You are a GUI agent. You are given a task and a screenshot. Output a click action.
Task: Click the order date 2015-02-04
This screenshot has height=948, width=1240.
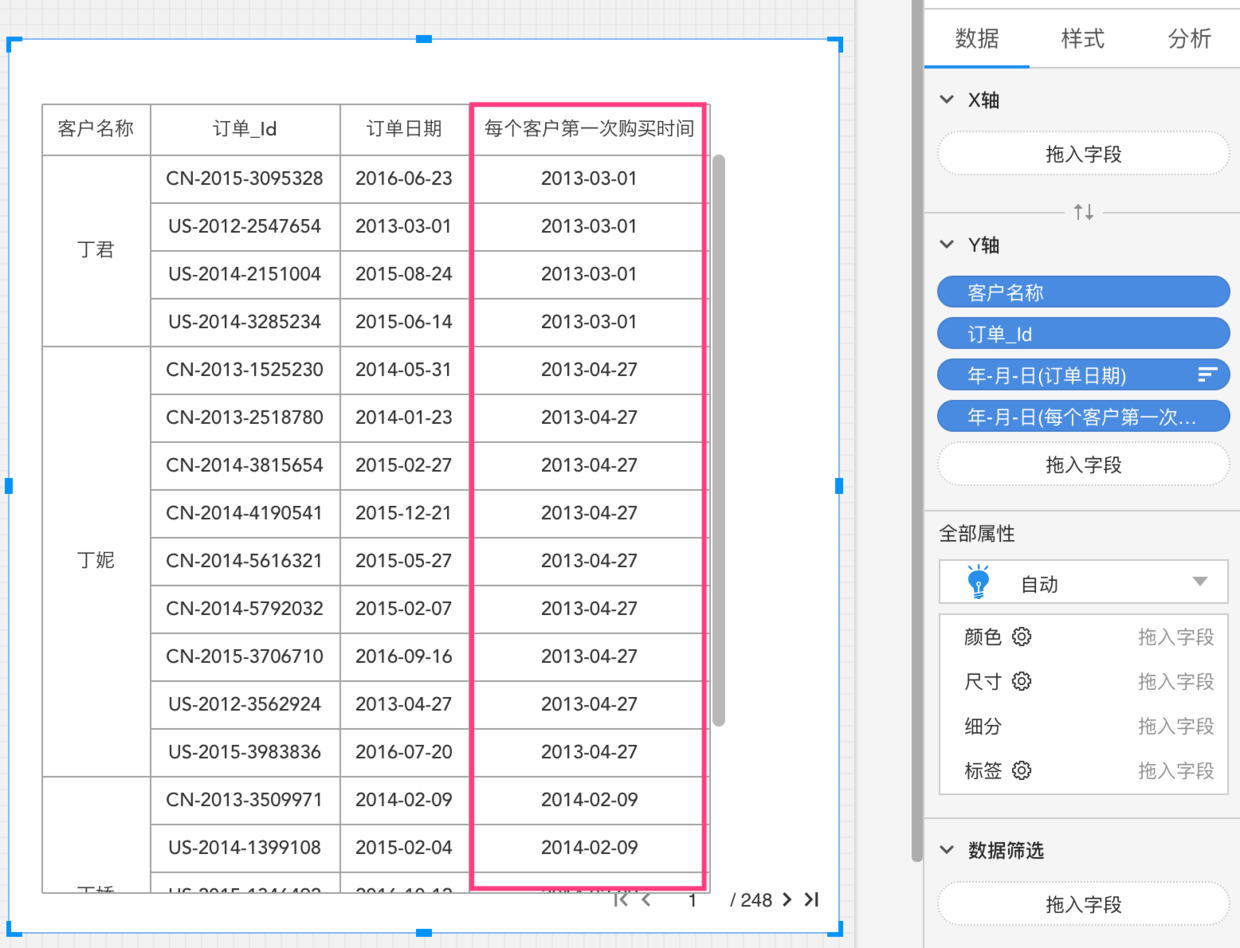404,847
